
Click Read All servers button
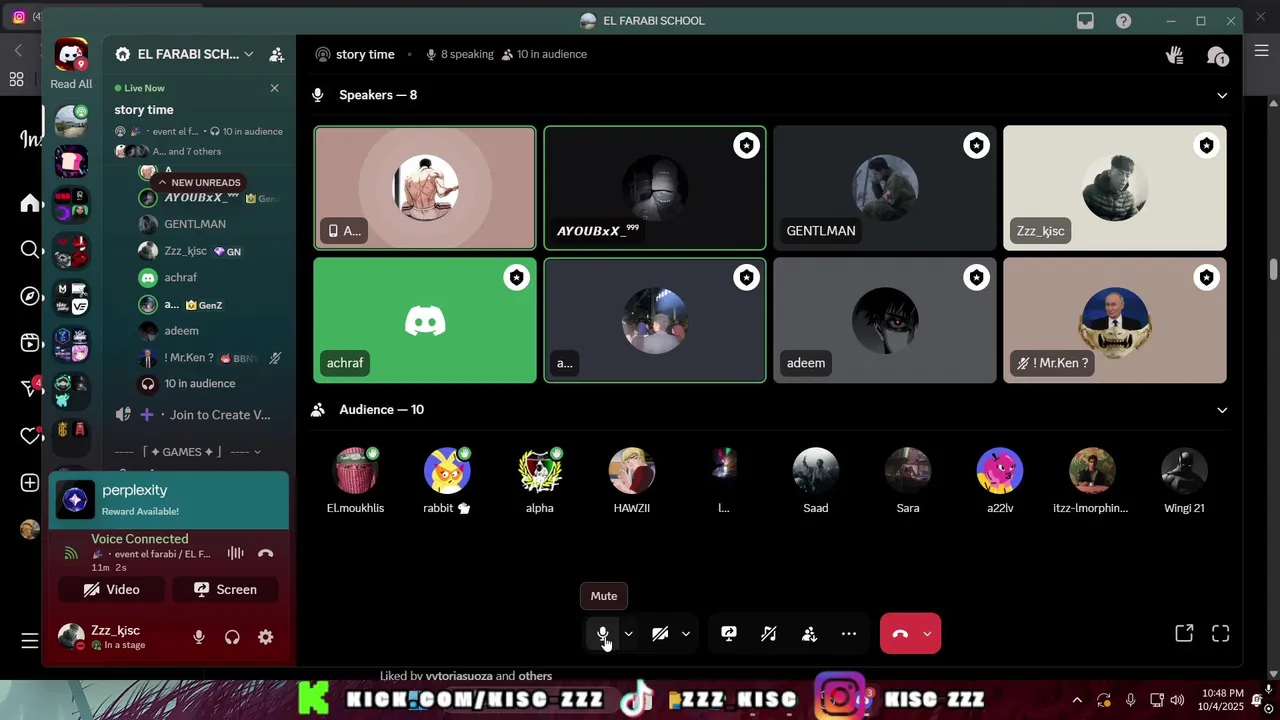(71, 84)
